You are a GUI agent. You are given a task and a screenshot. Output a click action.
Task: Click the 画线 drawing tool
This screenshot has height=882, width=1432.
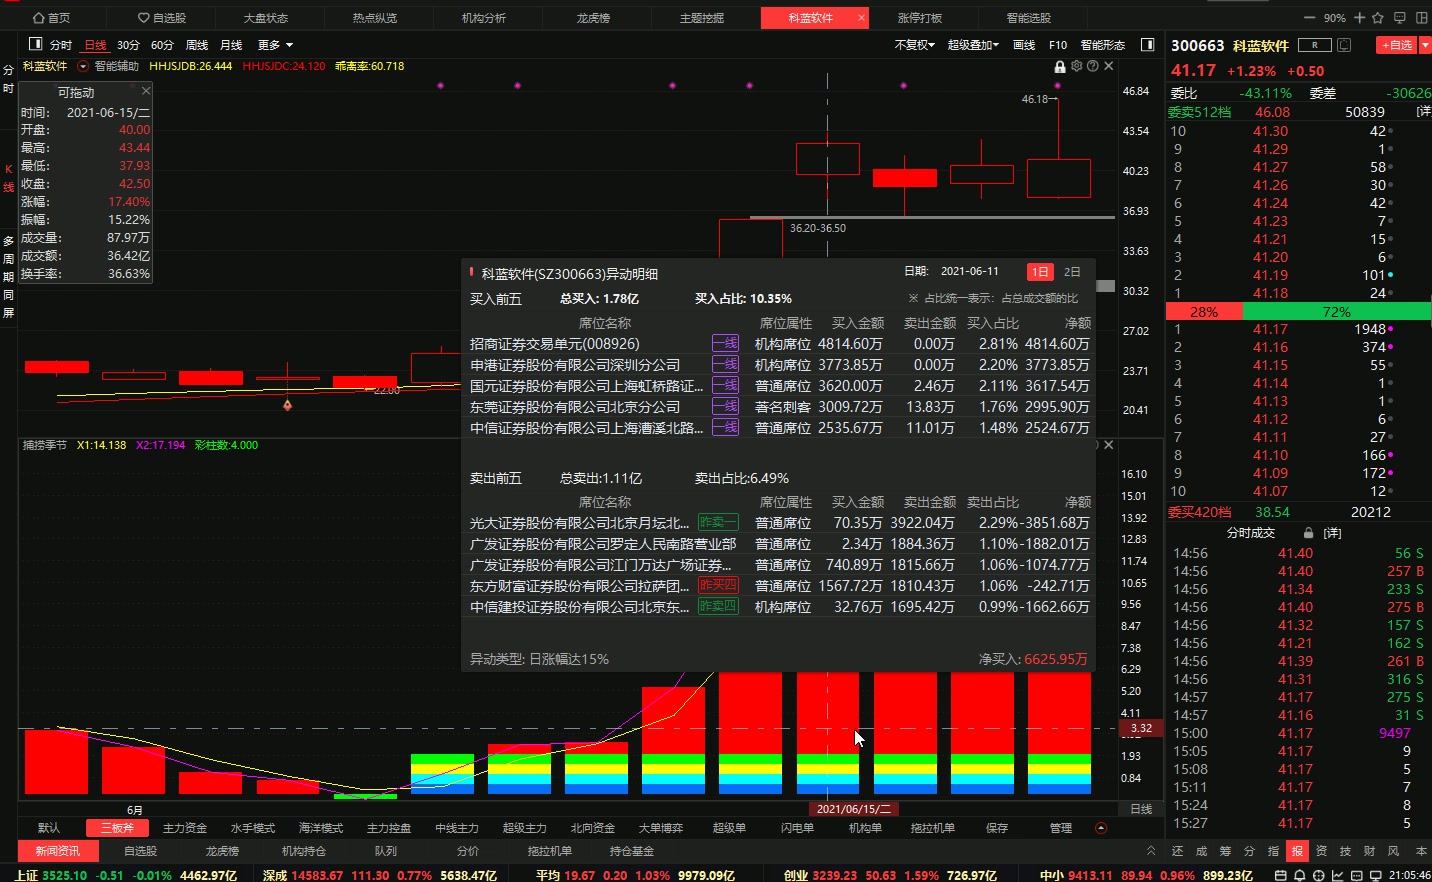pyautogui.click(x=1024, y=45)
